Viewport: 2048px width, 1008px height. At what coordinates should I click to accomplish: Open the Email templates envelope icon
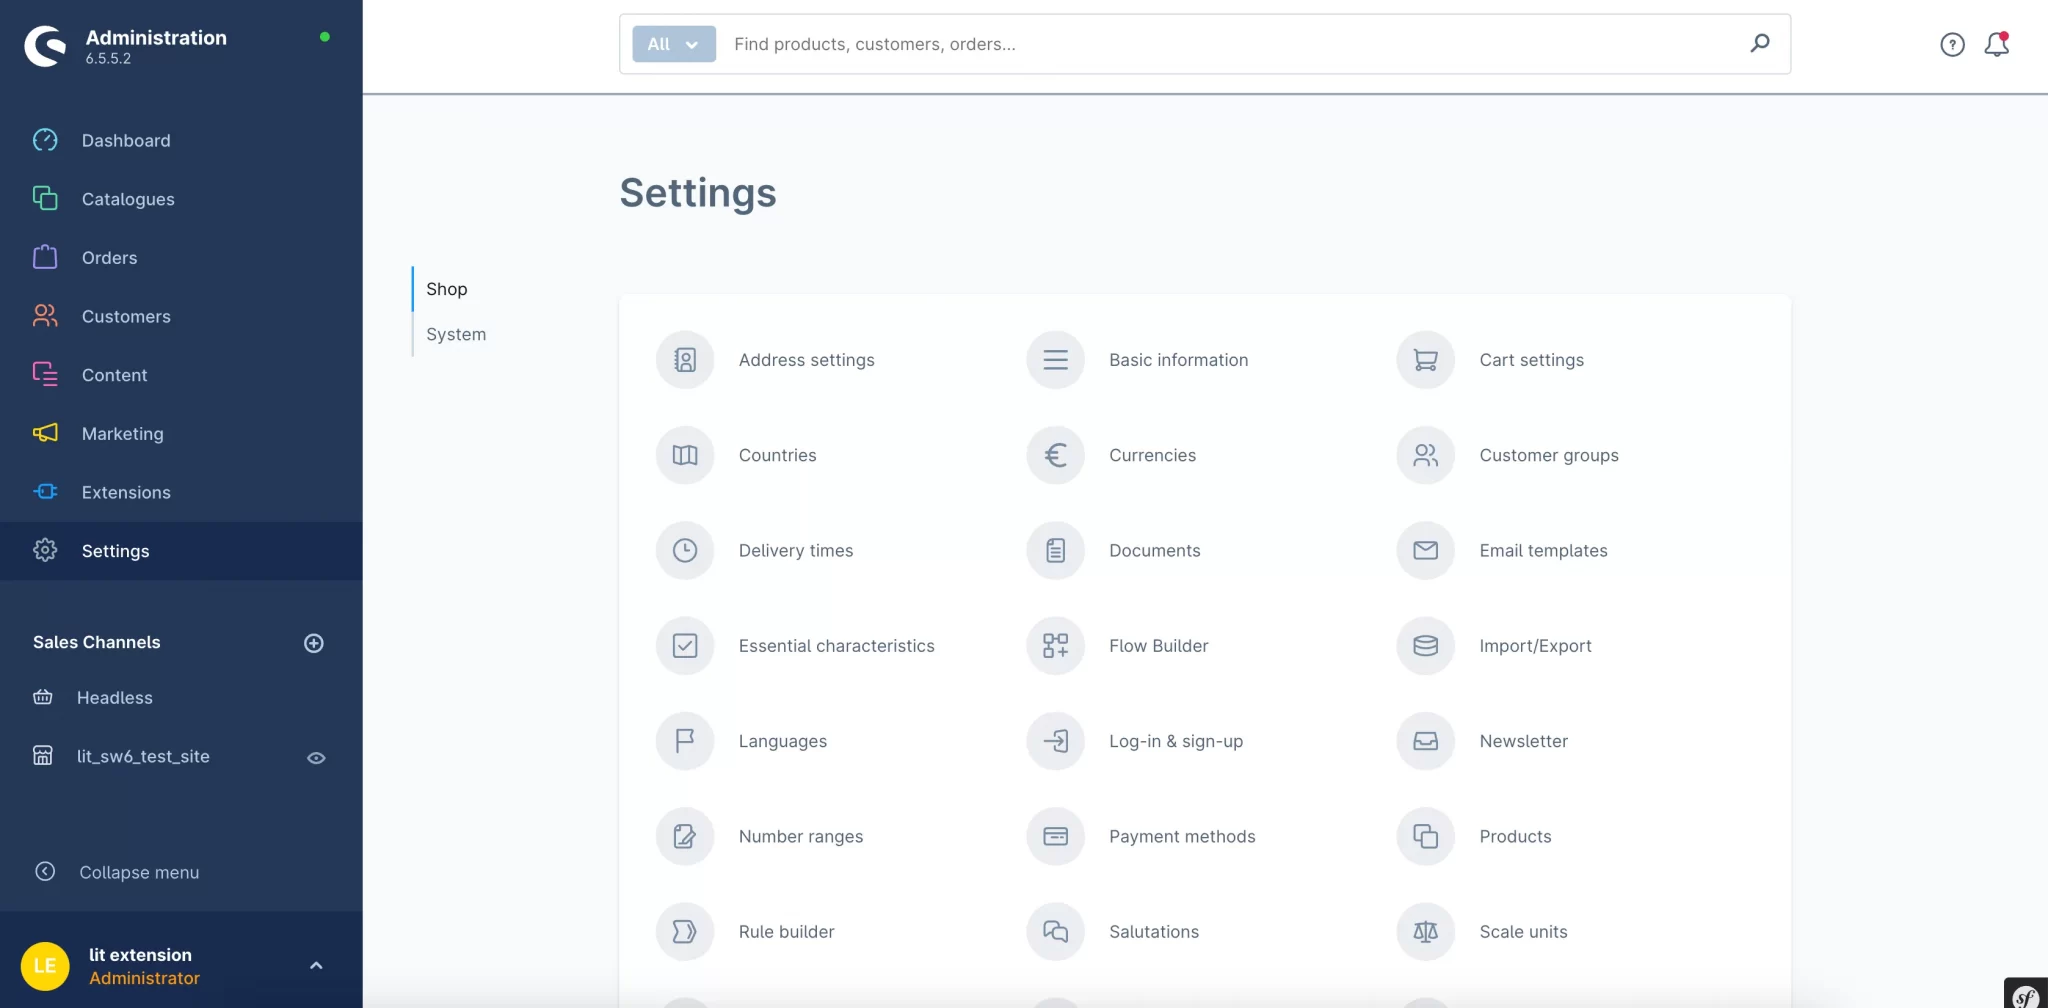[x=1424, y=550]
